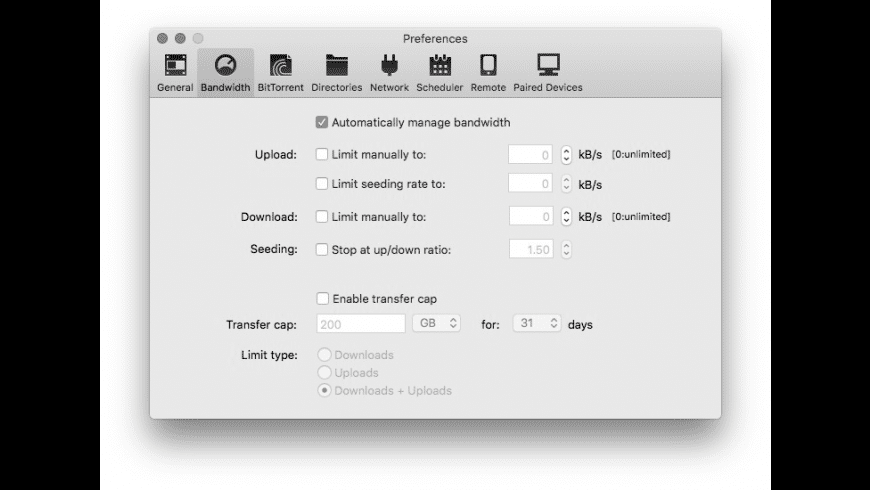Select the Bandwidth gauge icon
The width and height of the screenshot is (870, 490).
pos(225,65)
